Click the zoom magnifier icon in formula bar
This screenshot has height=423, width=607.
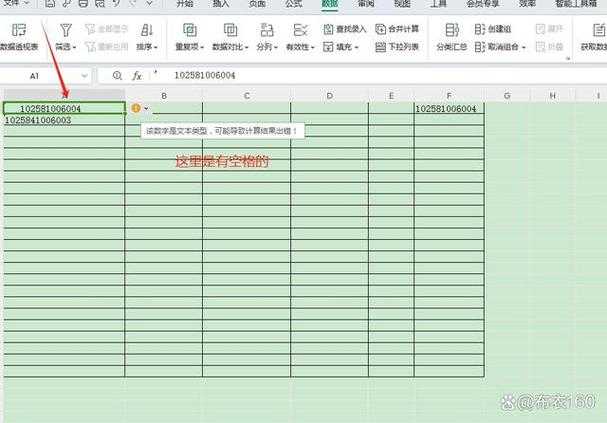click(117, 75)
